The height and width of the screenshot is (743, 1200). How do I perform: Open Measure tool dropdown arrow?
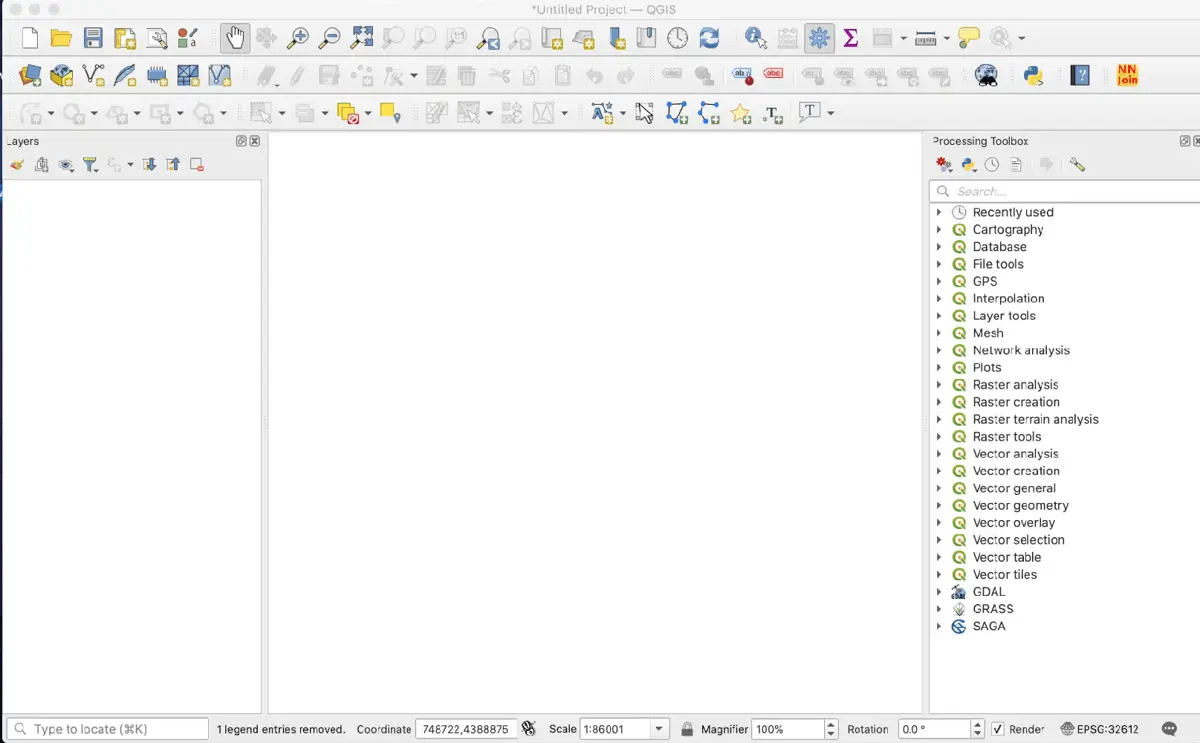(946, 38)
